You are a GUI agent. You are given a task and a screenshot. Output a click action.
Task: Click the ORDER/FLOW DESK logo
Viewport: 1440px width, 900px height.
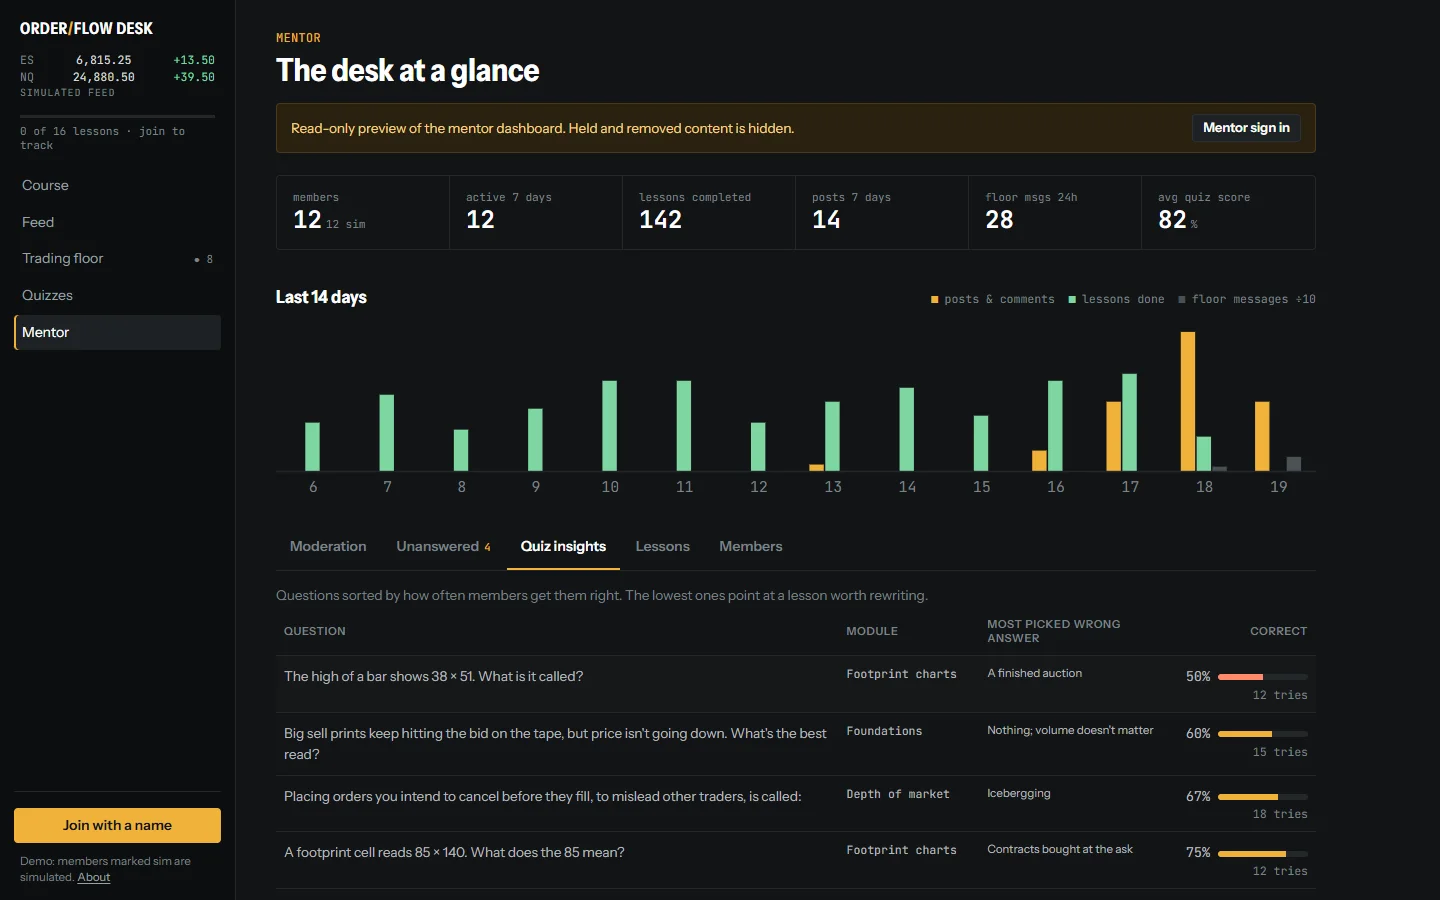(x=86, y=28)
